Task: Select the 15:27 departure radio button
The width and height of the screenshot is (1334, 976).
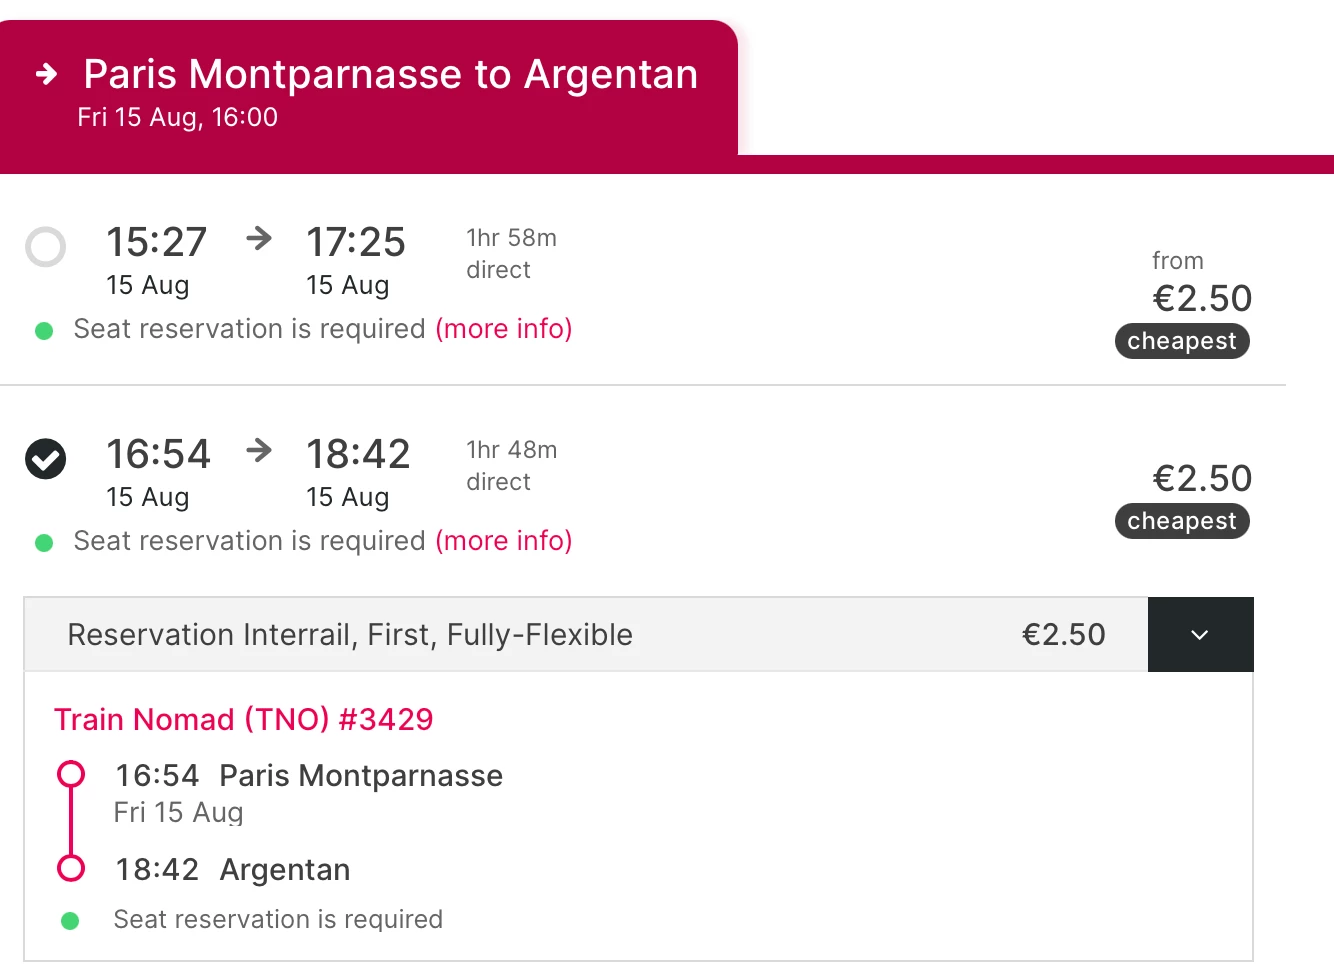Action: pos(45,247)
